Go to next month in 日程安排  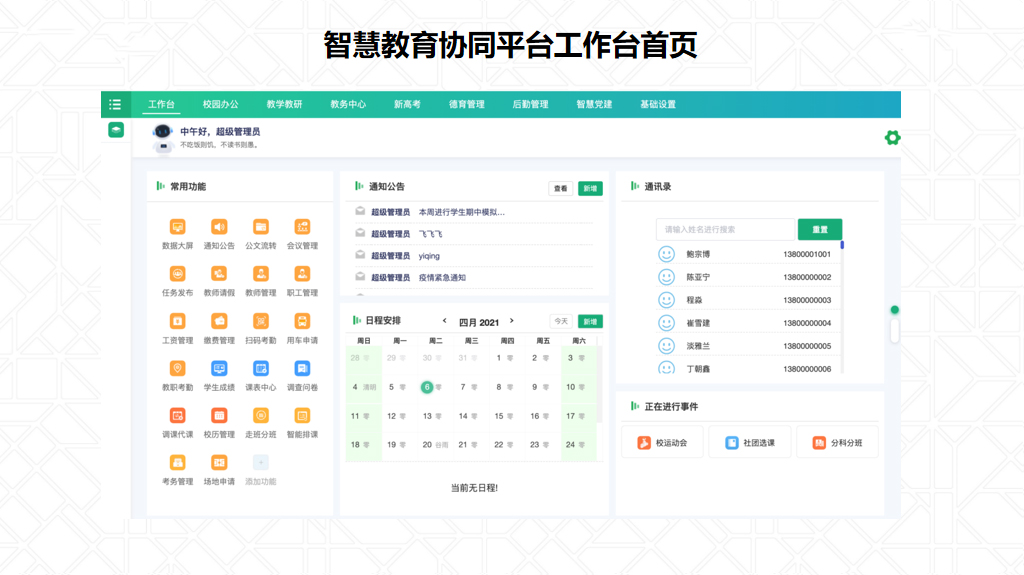[512, 321]
